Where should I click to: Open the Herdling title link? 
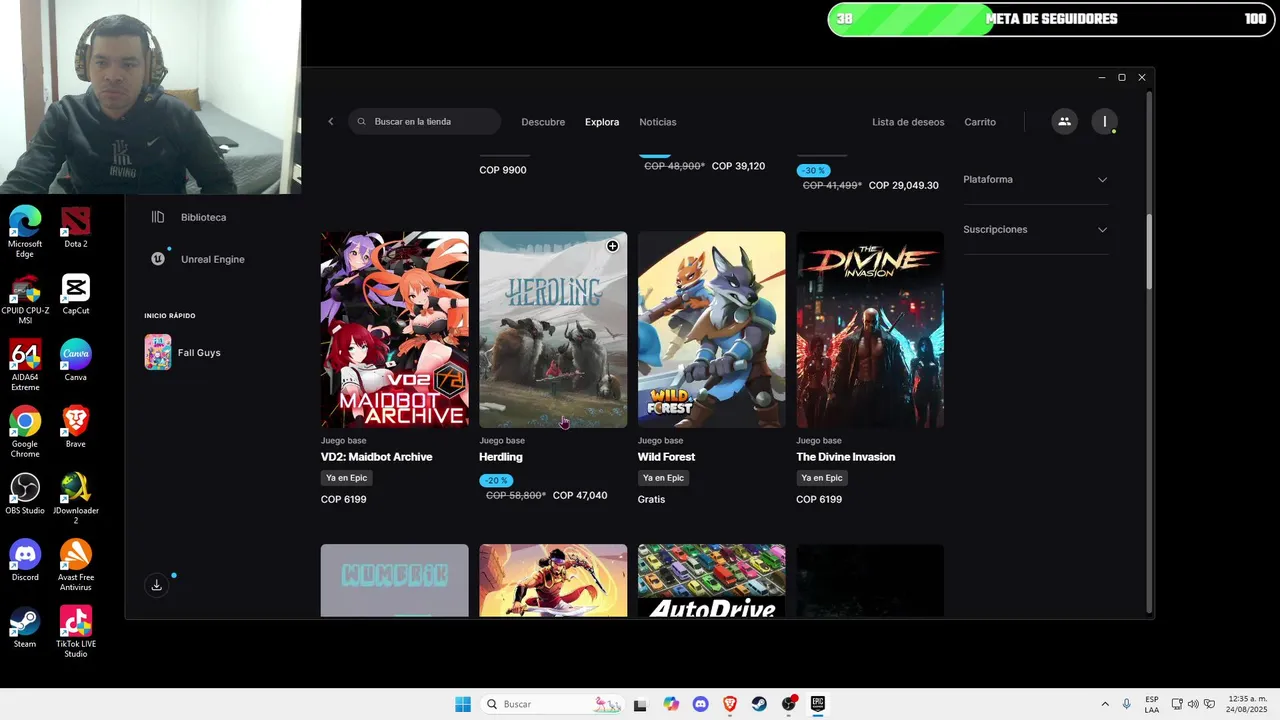501,457
